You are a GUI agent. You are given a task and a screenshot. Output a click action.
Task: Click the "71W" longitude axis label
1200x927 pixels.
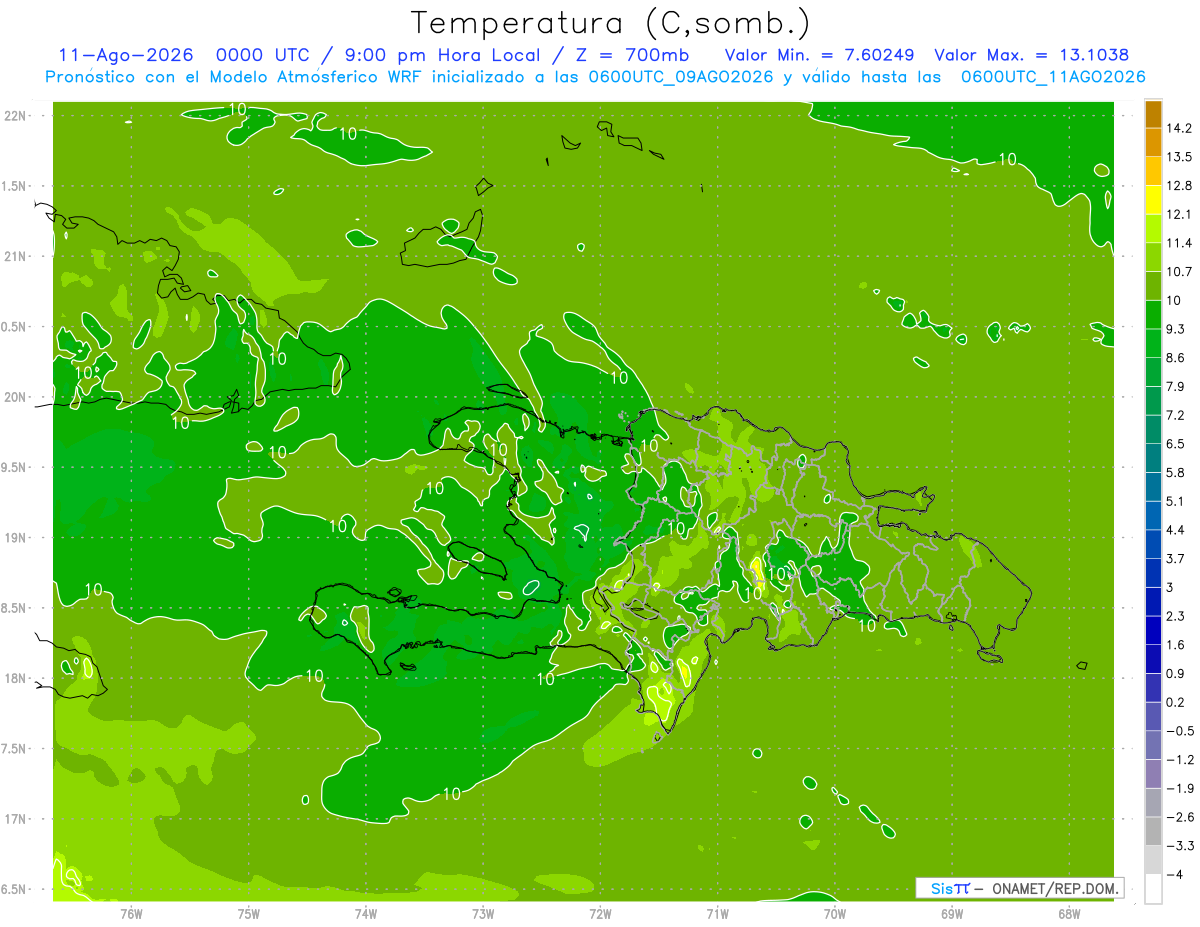click(717, 913)
